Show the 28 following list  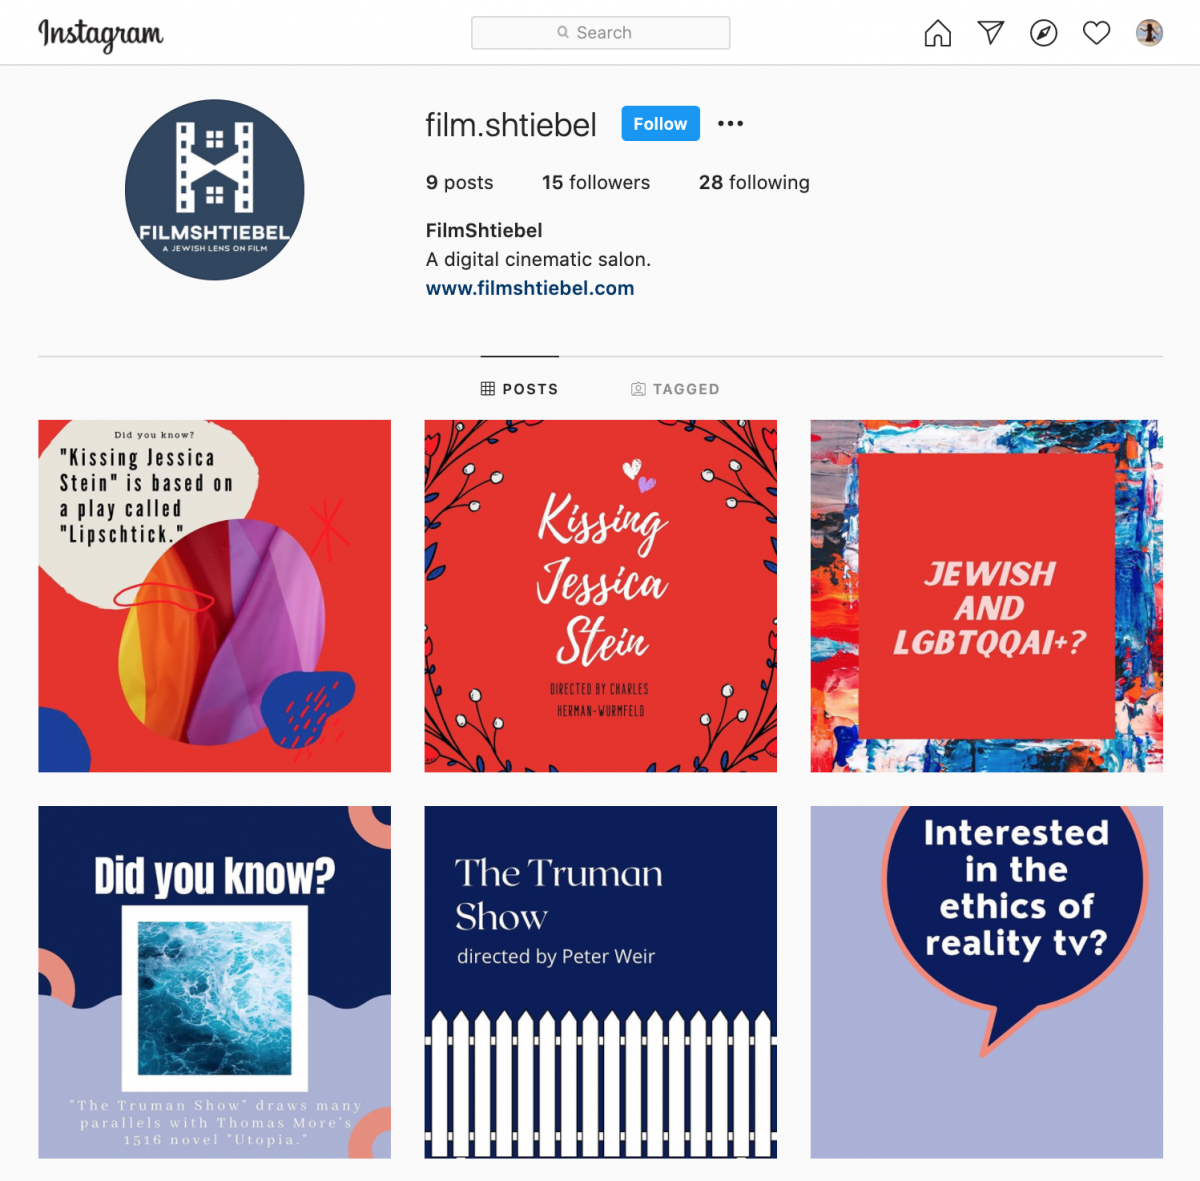[754, 182]
